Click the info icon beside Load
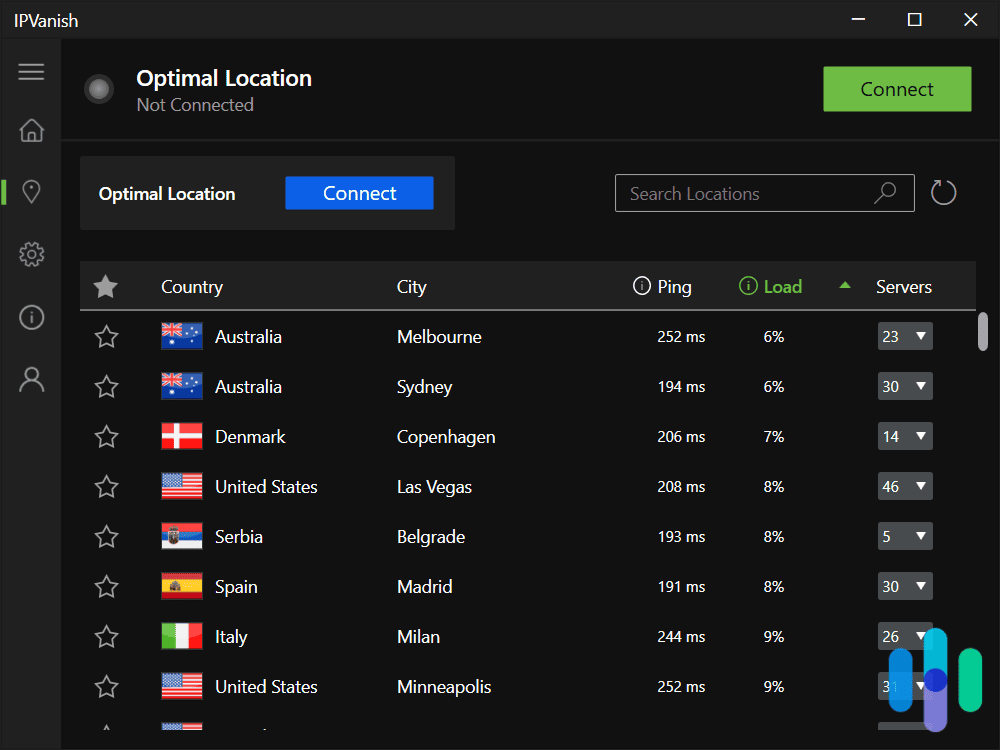The image size is (1000, 750). pos(746,286)
